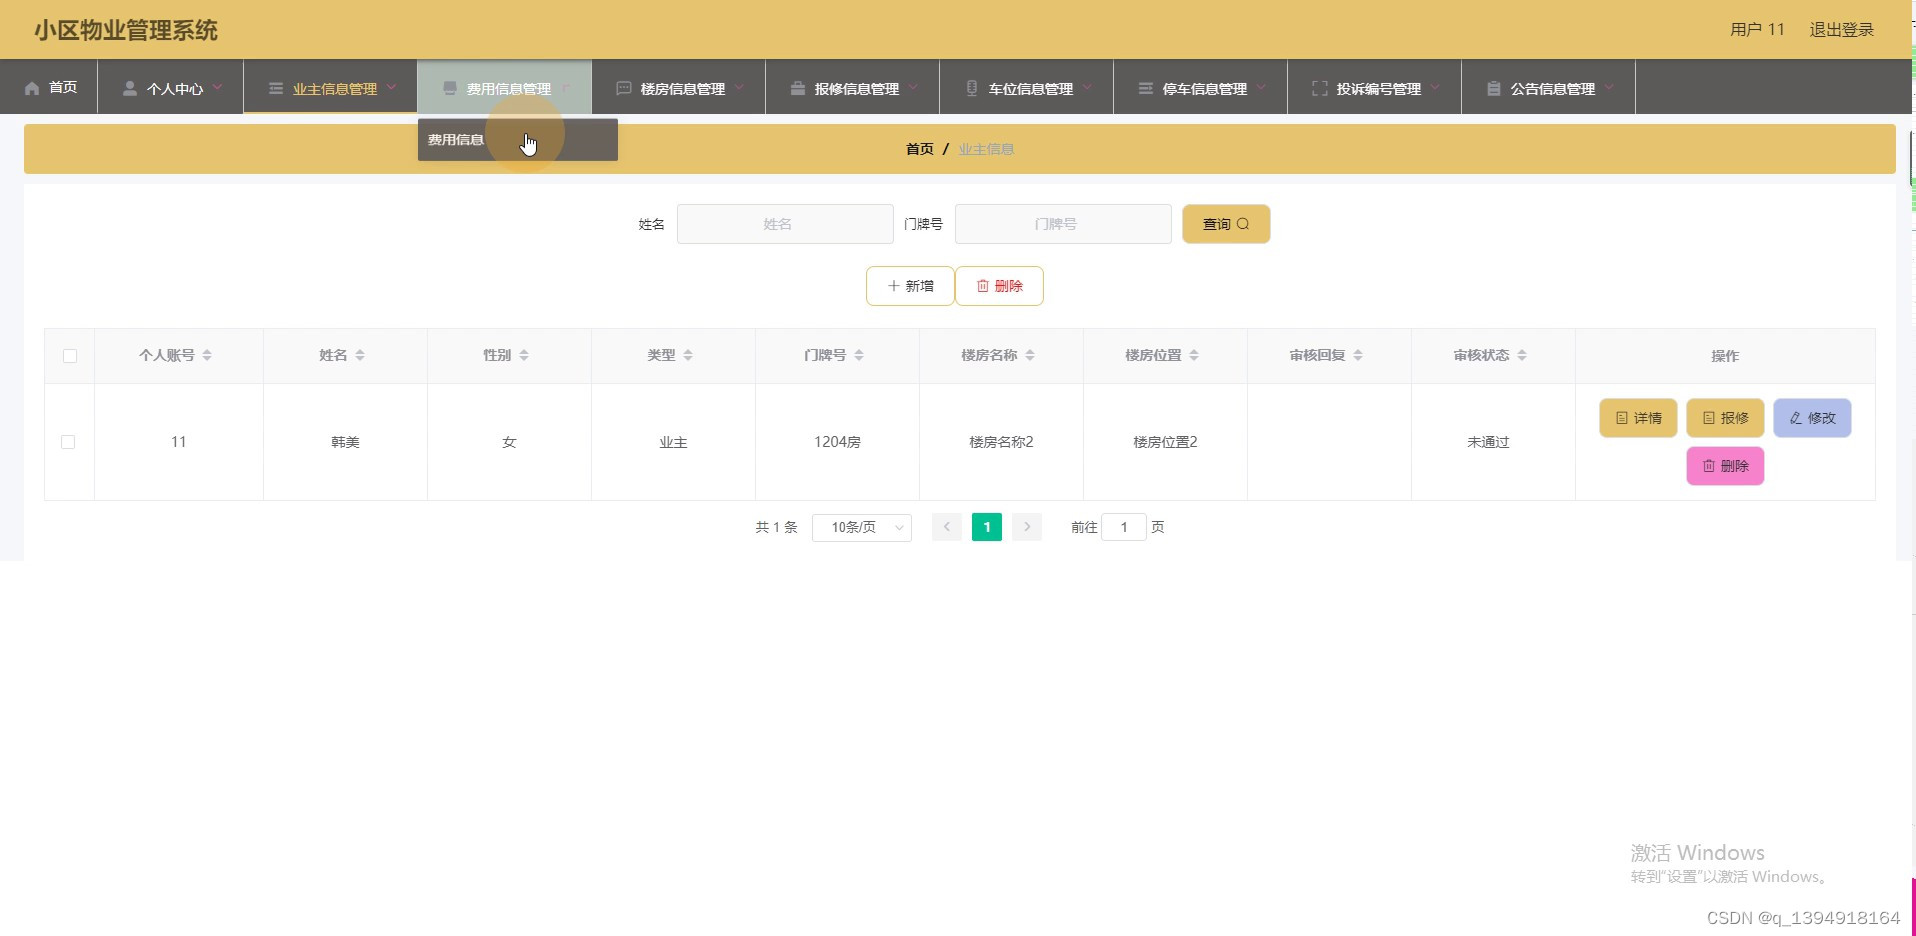
Task: Expand the 停车信息管理 dropdown chevron
Action: 1261,87
